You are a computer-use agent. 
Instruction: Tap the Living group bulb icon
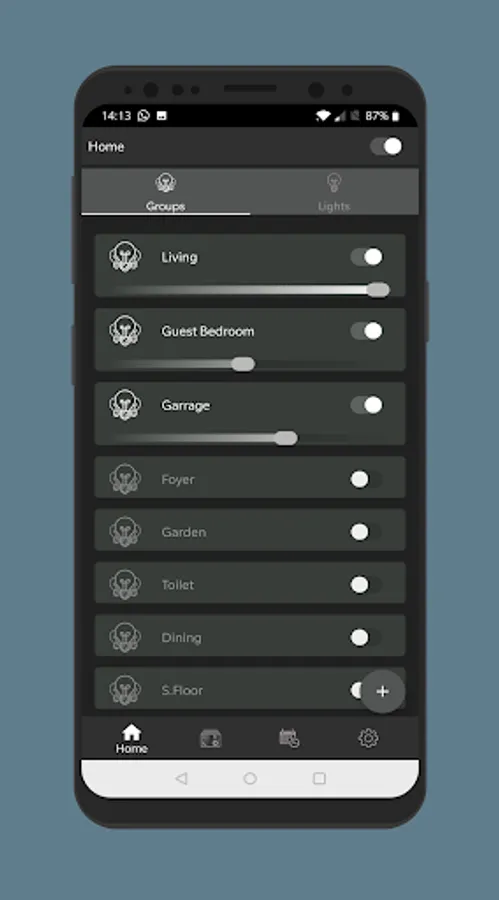pyautogui.click(x=125, y=257)
